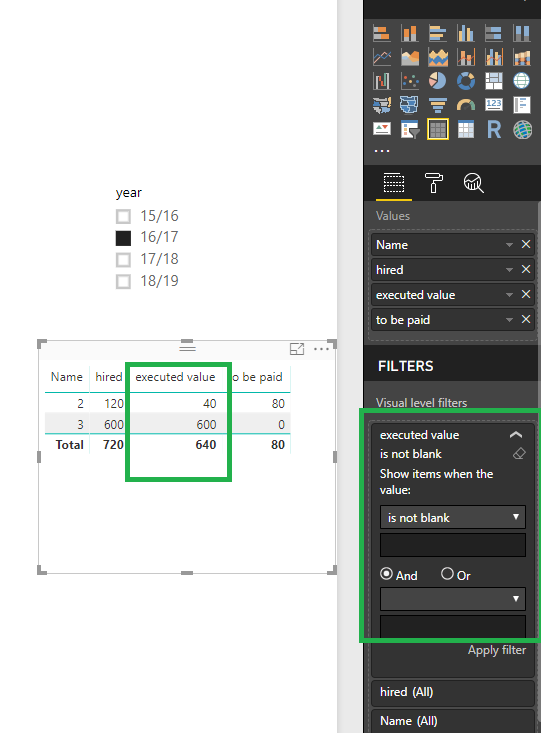Open focus mode on the table visual
This screenshot has width=541, height=733.
(x=297, y=349)
